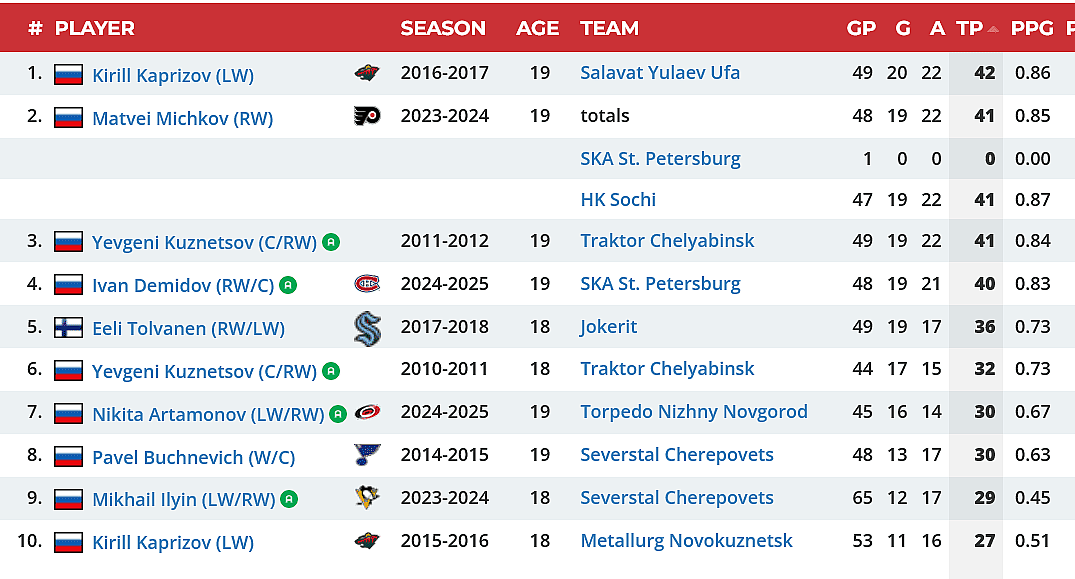Sort by the GP column header

861,28
